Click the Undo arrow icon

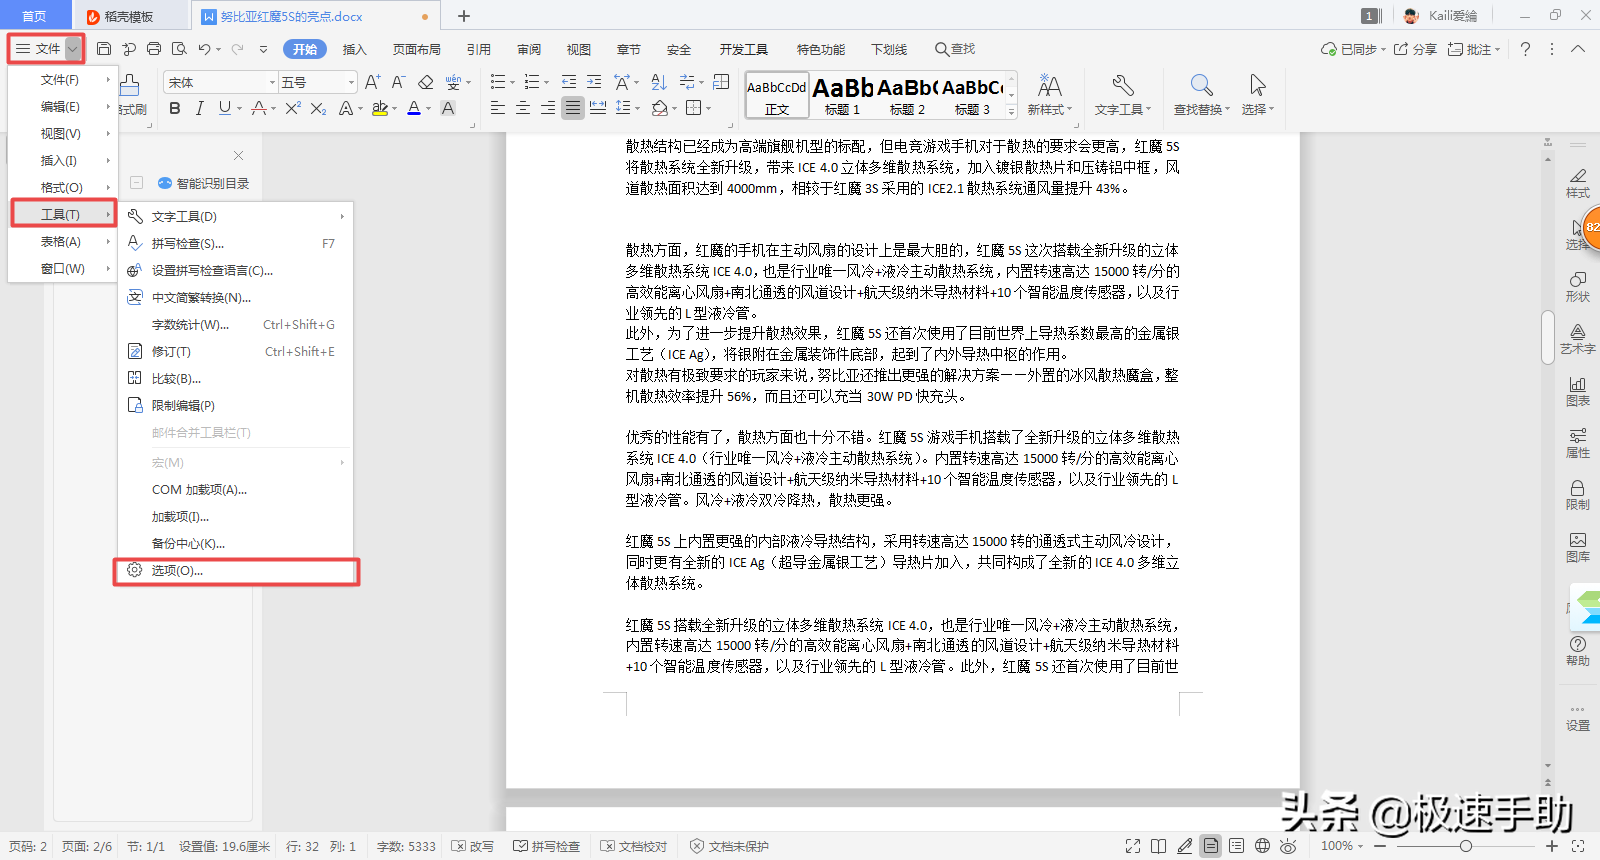click(204, 49)
